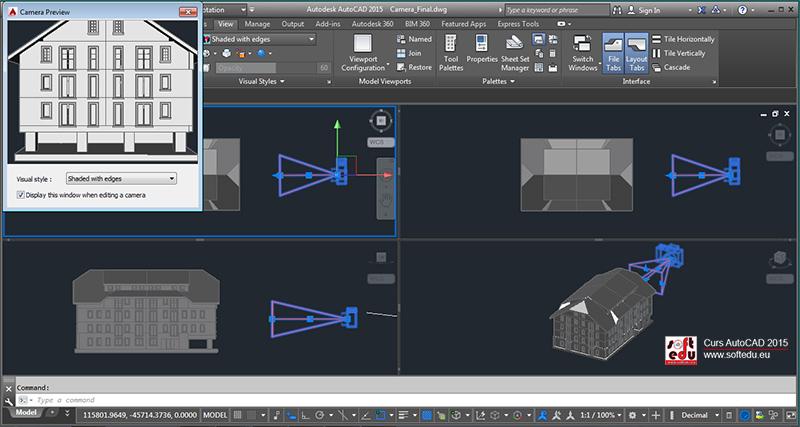Open the BIM 360 ribbon tab
This screenshot has width=800, height=427.
(417, 24)
